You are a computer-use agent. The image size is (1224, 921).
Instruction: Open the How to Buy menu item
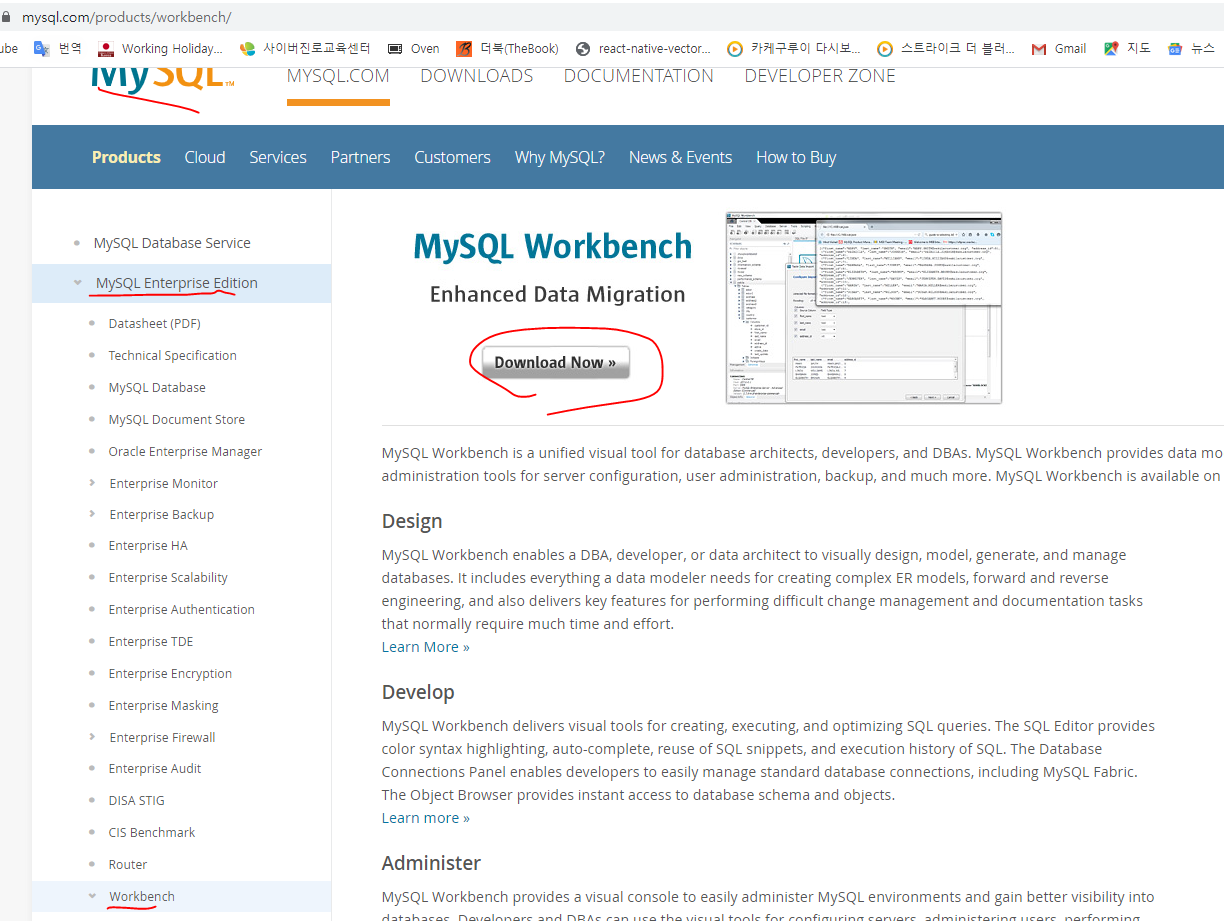point(796,157)
